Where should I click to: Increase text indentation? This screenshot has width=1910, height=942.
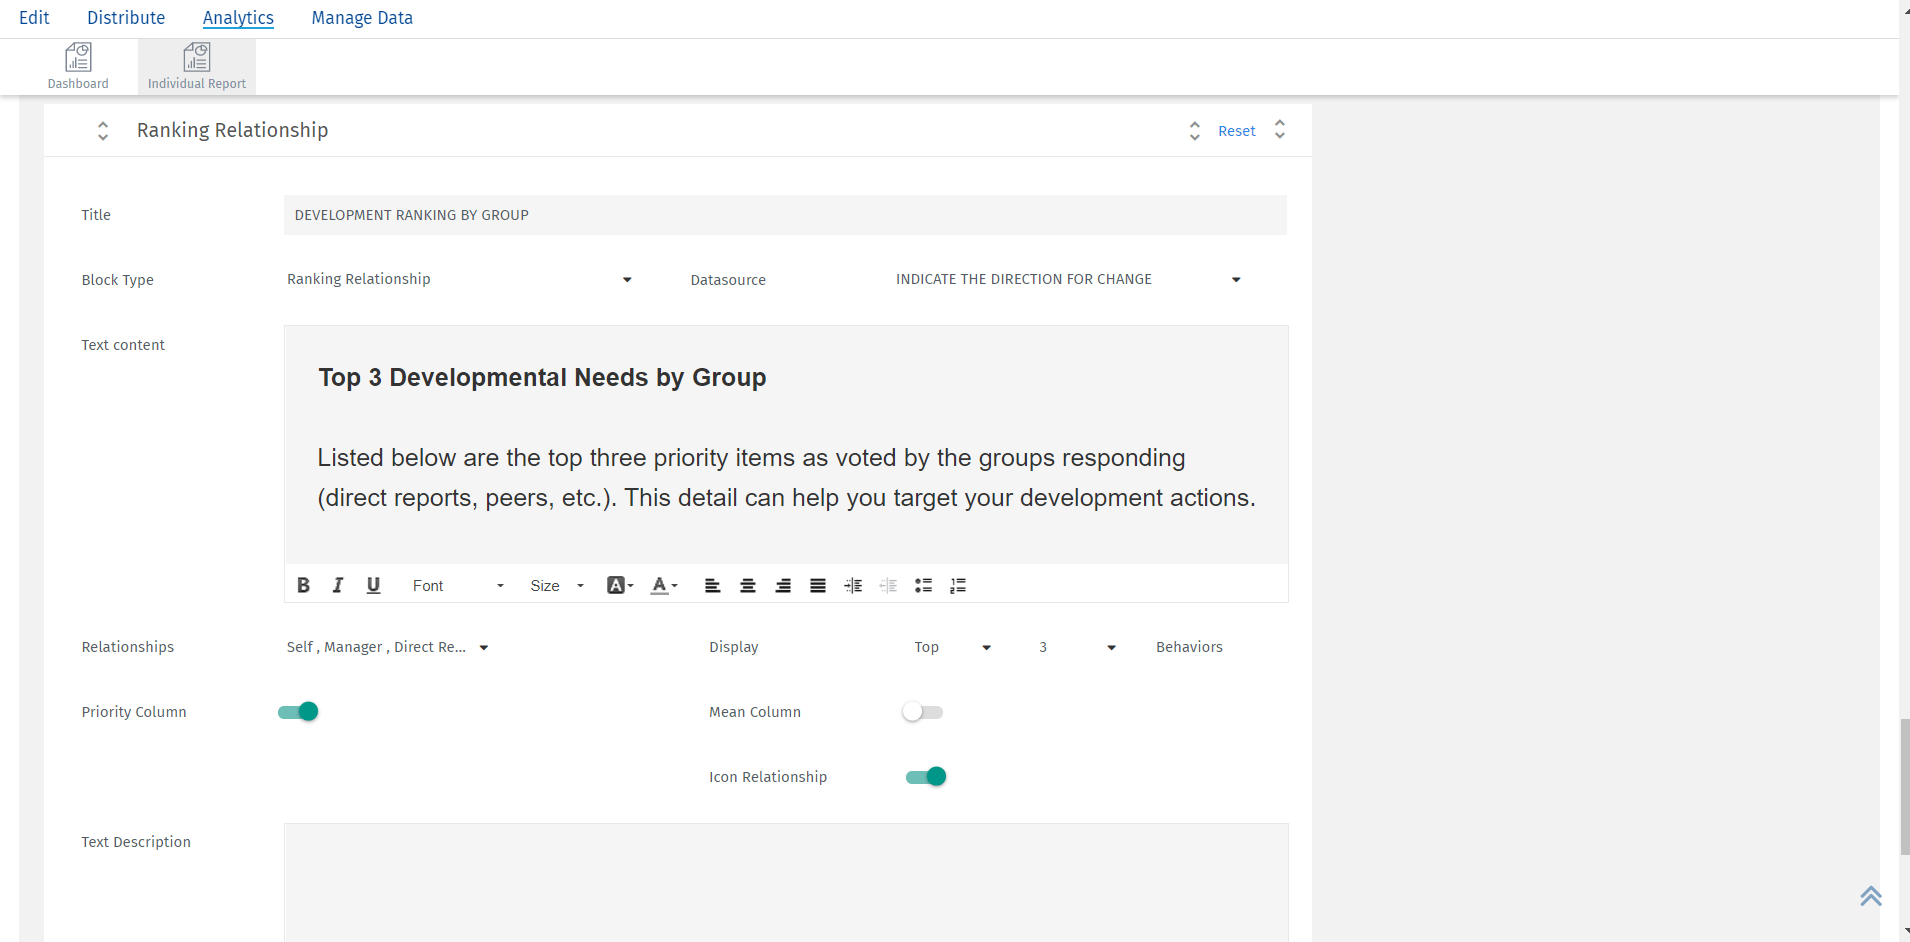pyautogui.click(x=853, y=585)
